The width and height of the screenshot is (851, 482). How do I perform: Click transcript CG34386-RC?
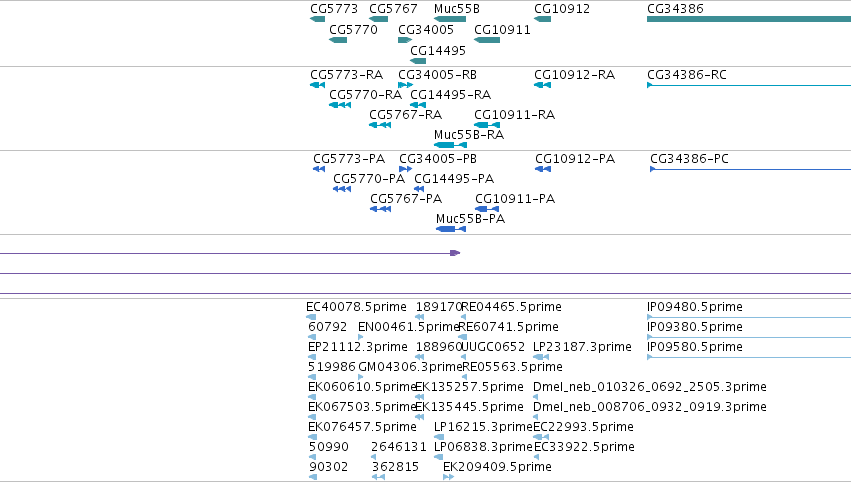[687, 75]
